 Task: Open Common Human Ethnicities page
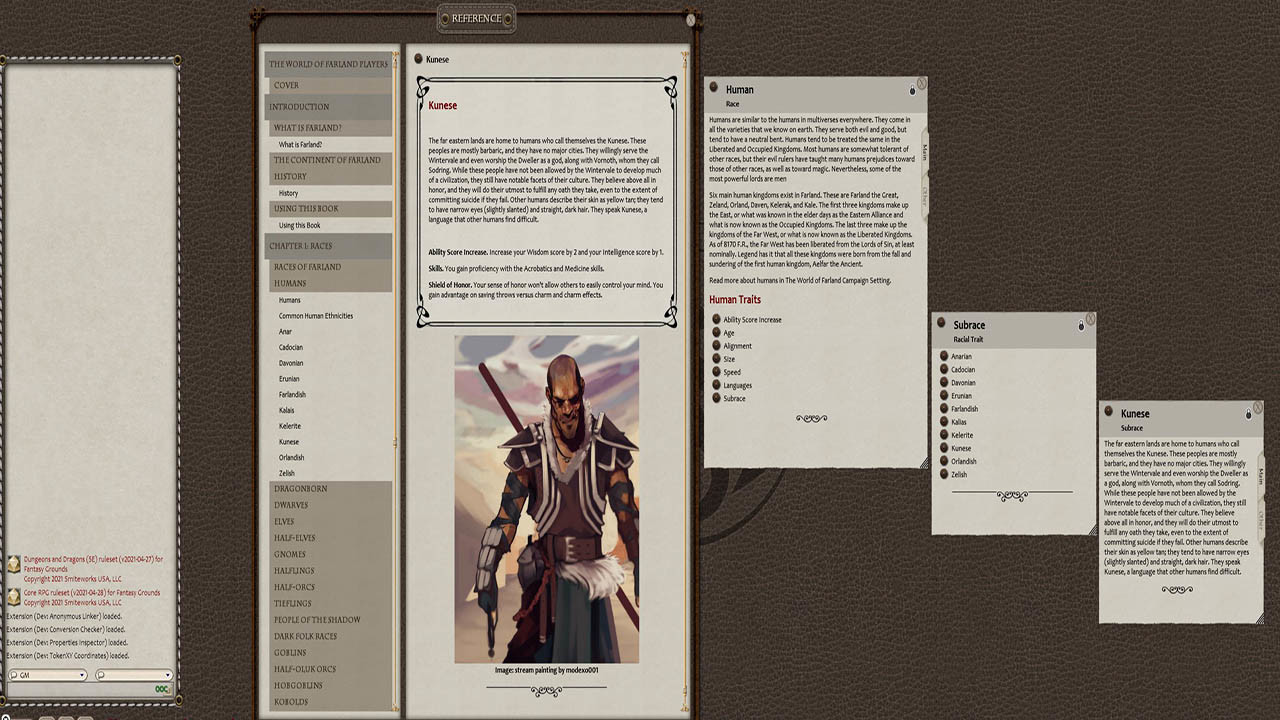315,316
